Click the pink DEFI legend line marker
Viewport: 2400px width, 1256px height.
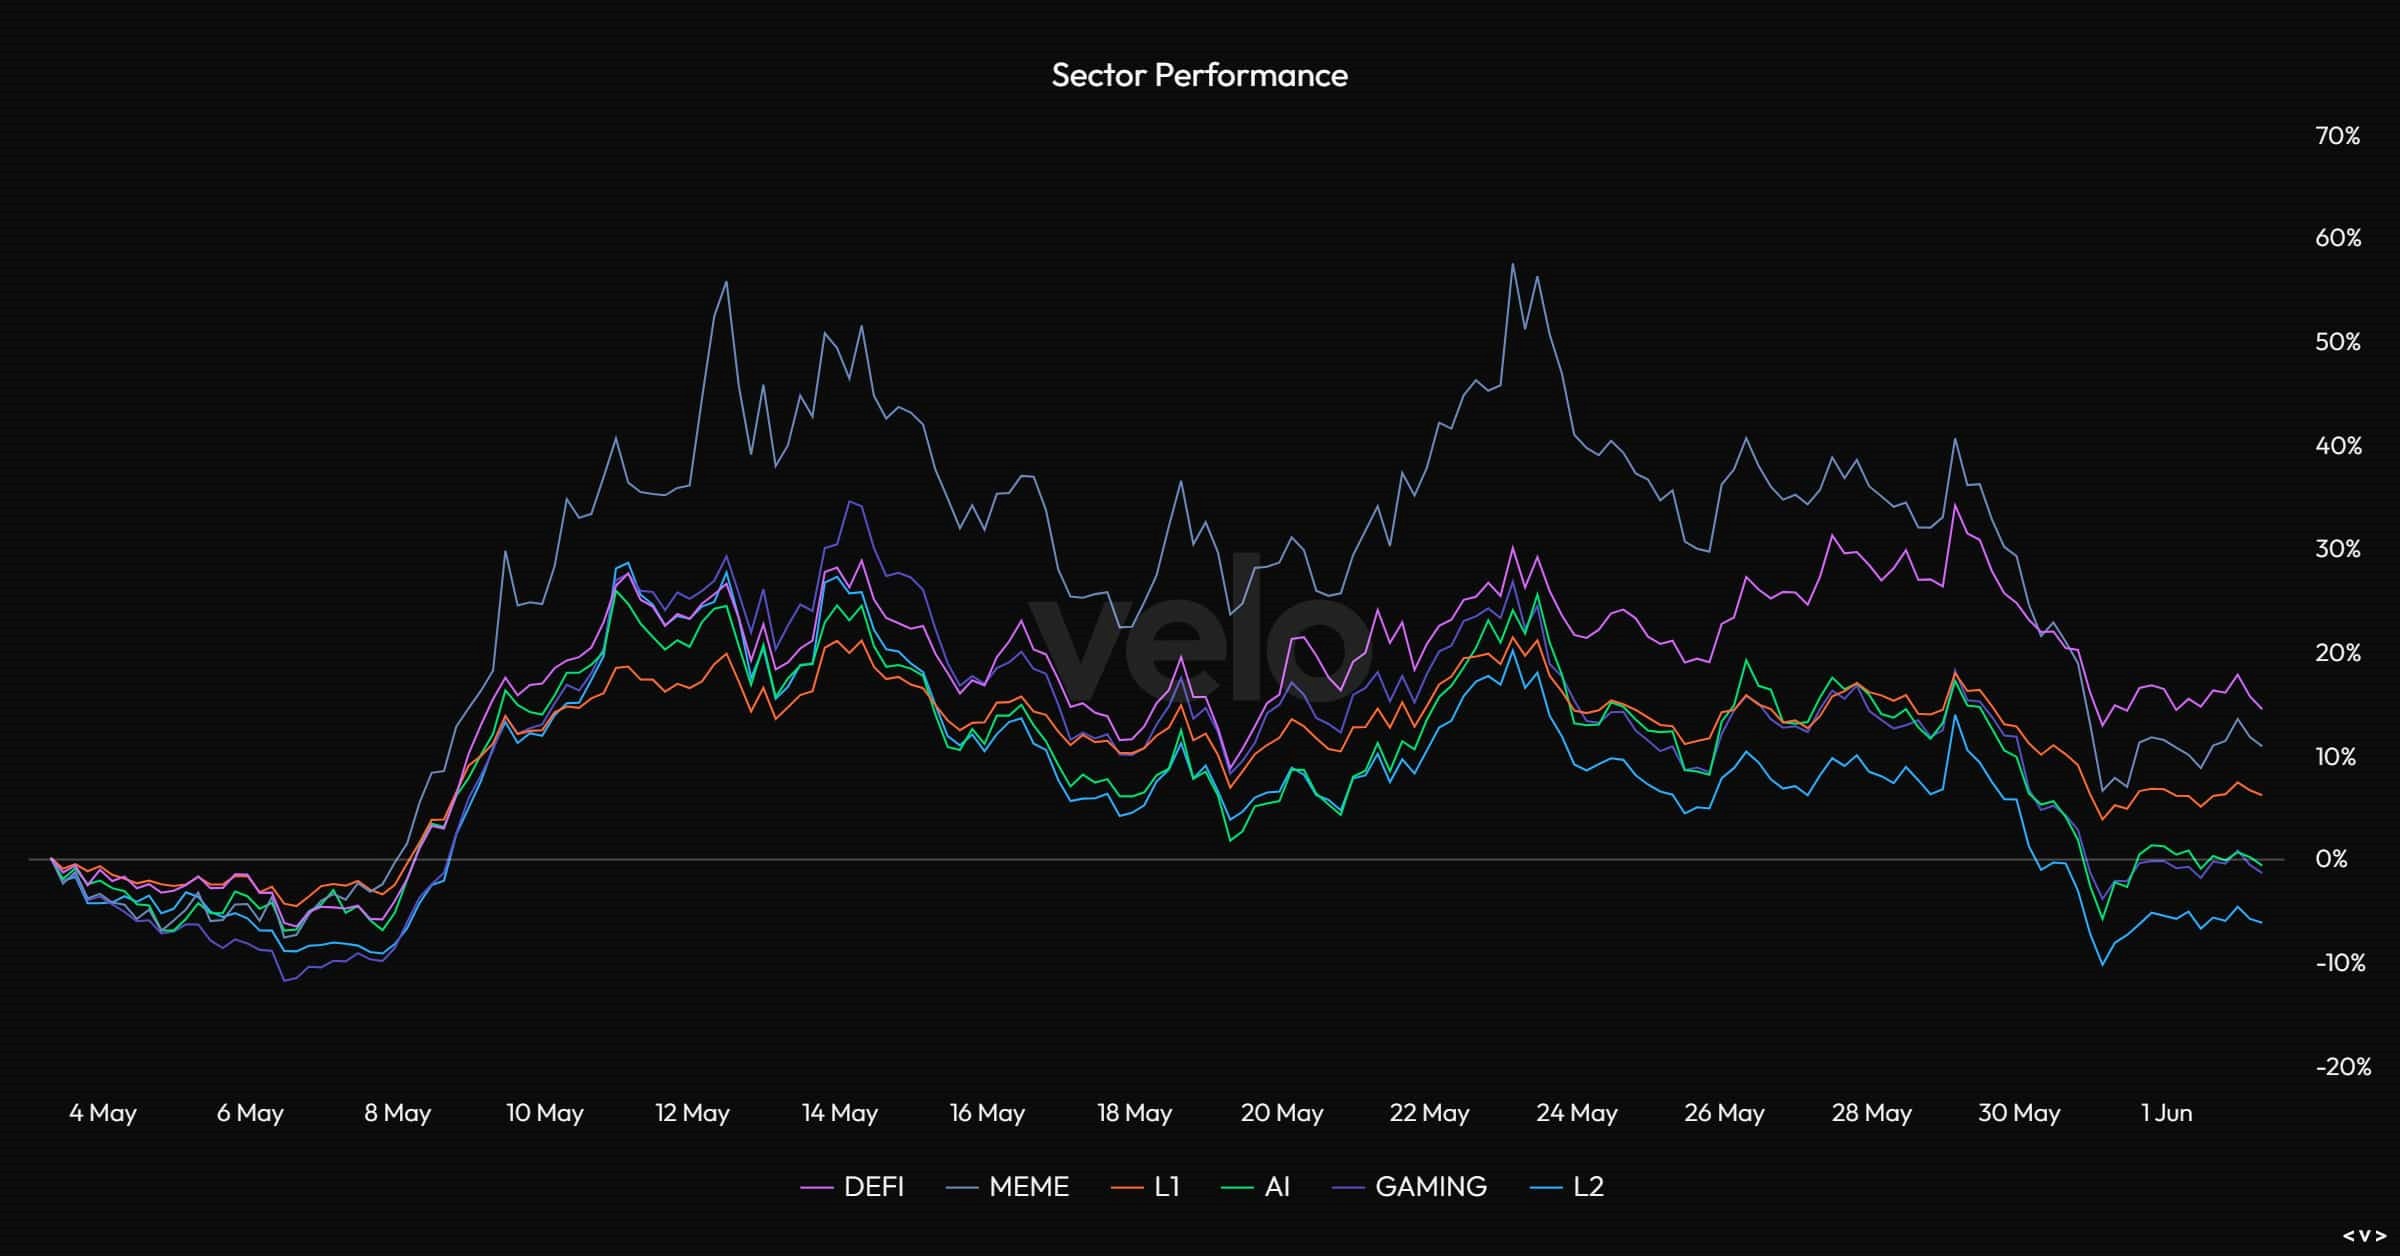(x=817, y=1187)
